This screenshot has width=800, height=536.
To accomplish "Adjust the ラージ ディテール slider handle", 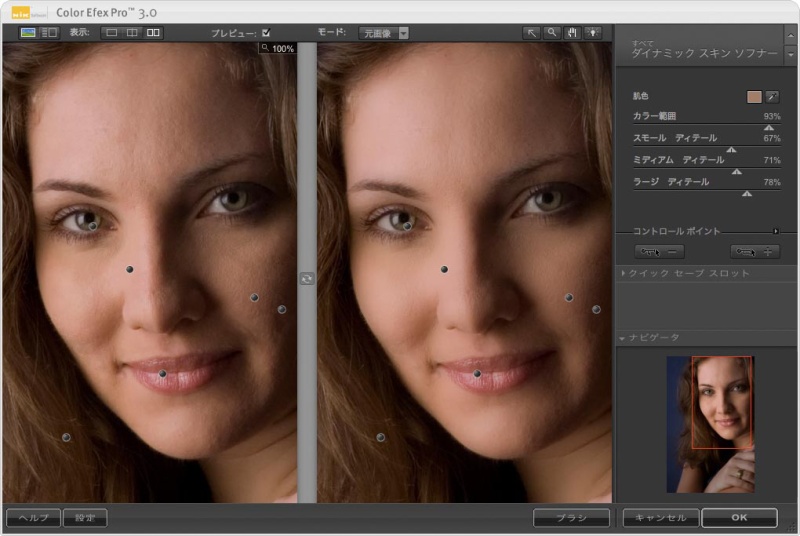I will (747, 193).
